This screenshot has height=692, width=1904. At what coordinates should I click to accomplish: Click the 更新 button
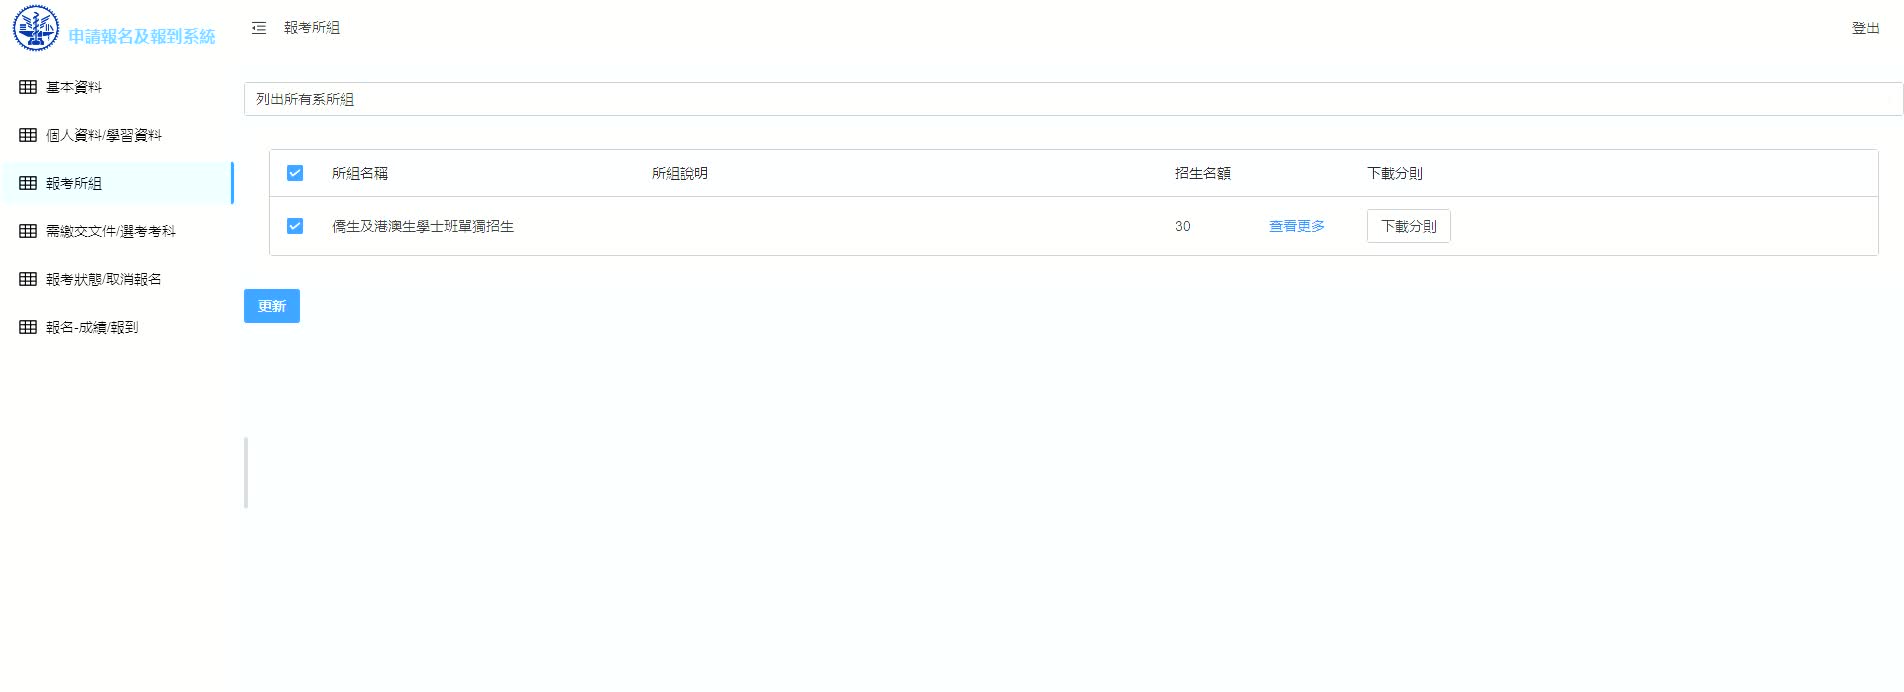pyautogui.click(x=272, y=306)
